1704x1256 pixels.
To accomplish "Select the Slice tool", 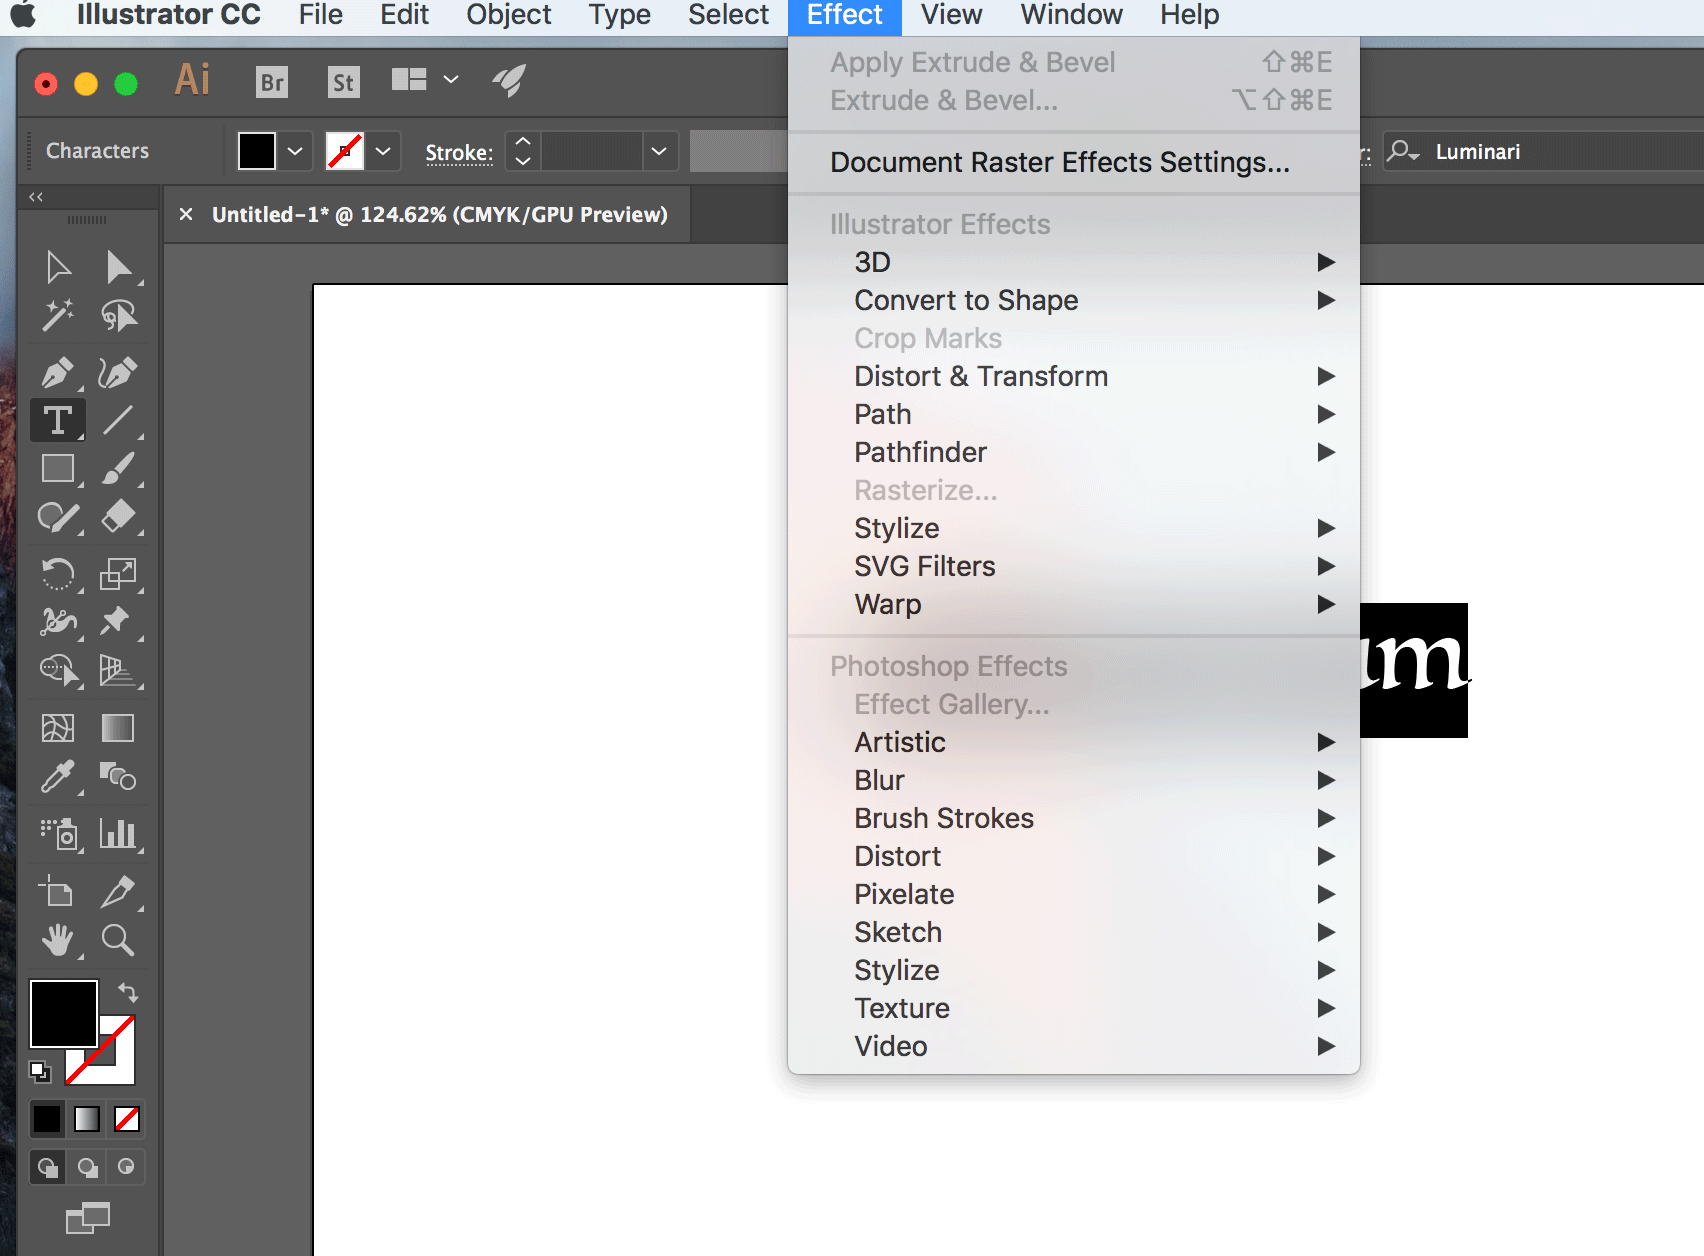I will [118, 891].
